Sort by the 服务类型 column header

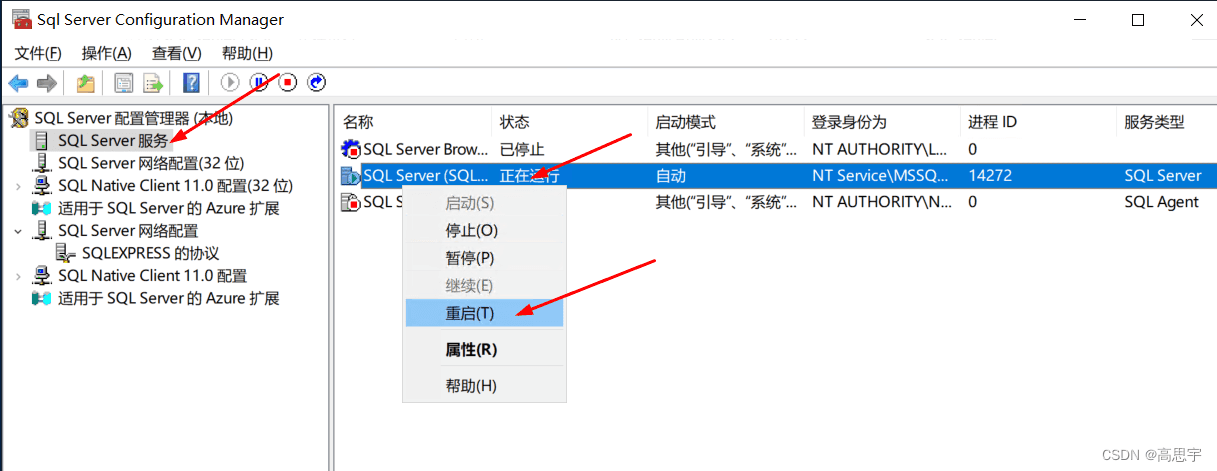click(x=1166, y=122)
